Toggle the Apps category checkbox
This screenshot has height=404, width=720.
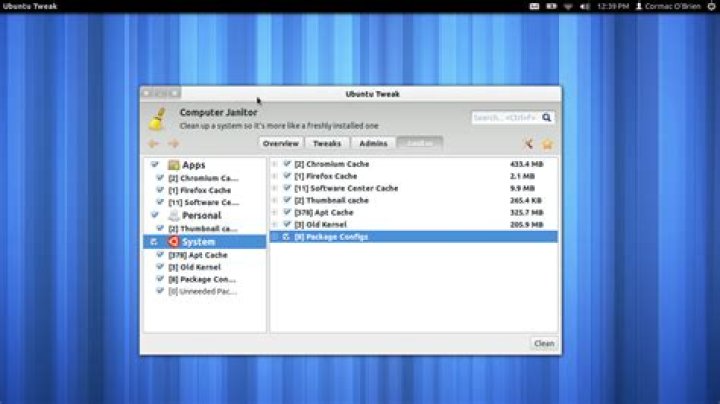pyautogui.click(x=155, y=164)
